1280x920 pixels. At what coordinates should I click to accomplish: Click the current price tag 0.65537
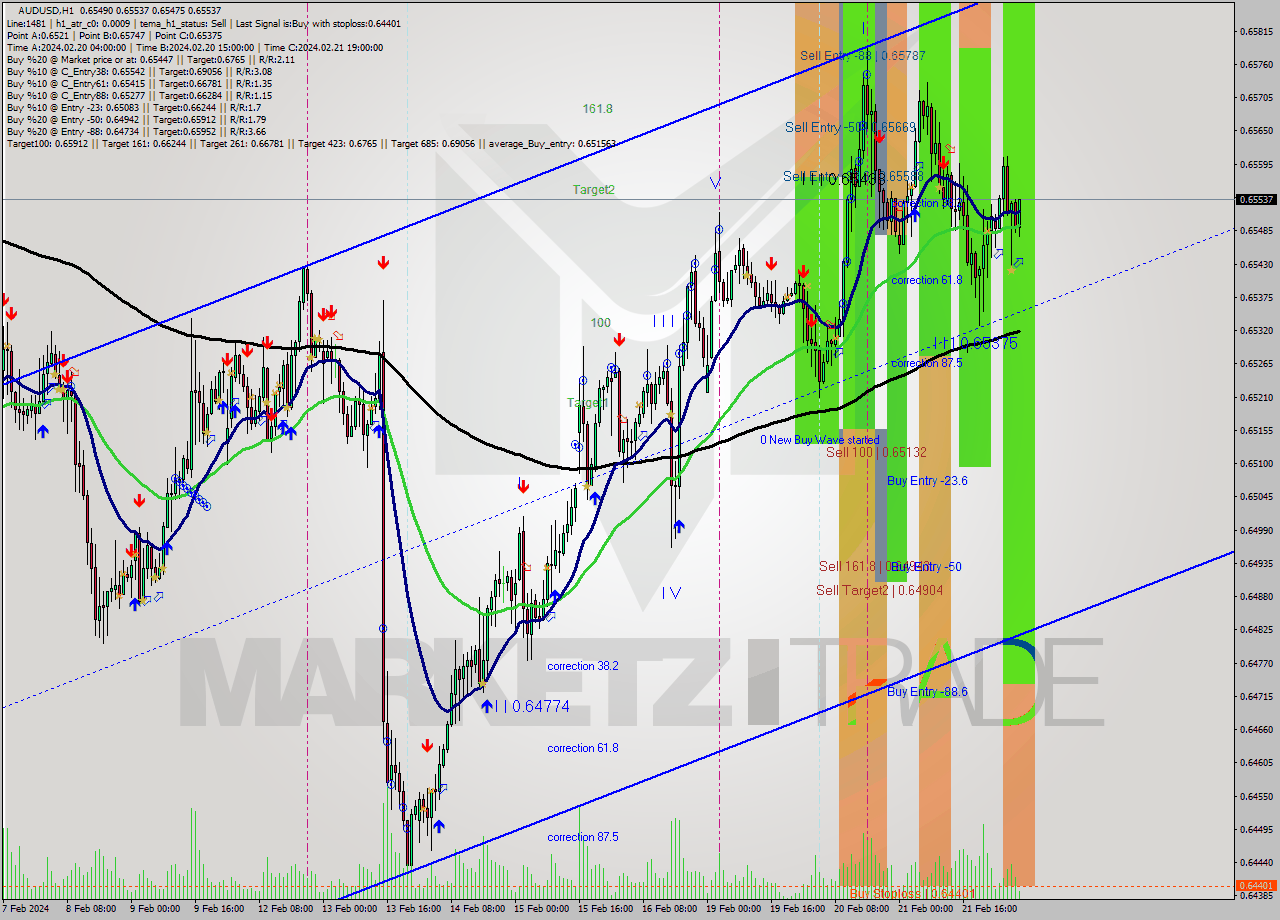pyautogui.click(x=1256, y=199)
